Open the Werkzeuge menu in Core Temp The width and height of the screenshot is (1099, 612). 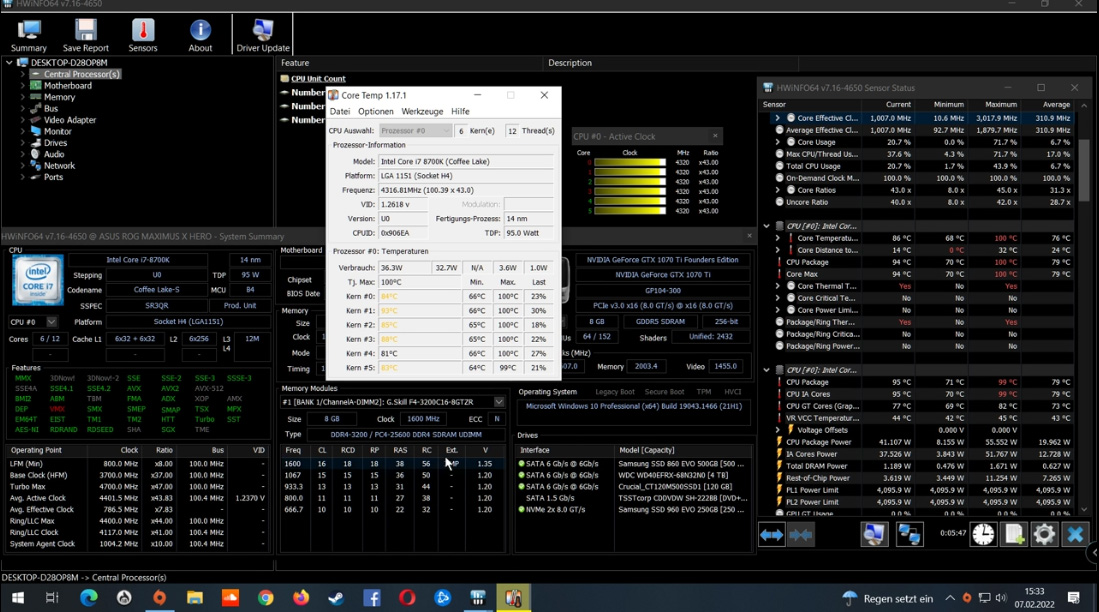[x=422, y=111]
